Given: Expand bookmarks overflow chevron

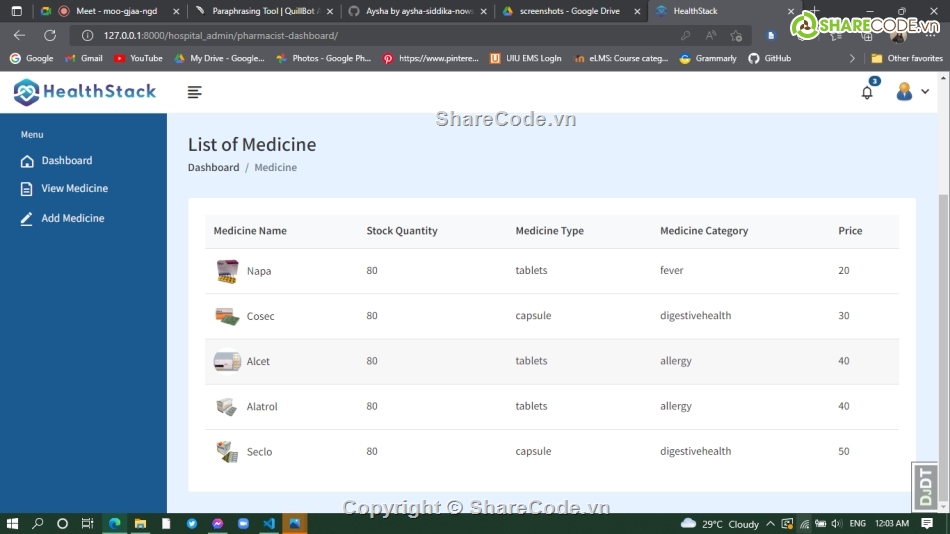Looking at the screenshot, I should tap(852, 58).
